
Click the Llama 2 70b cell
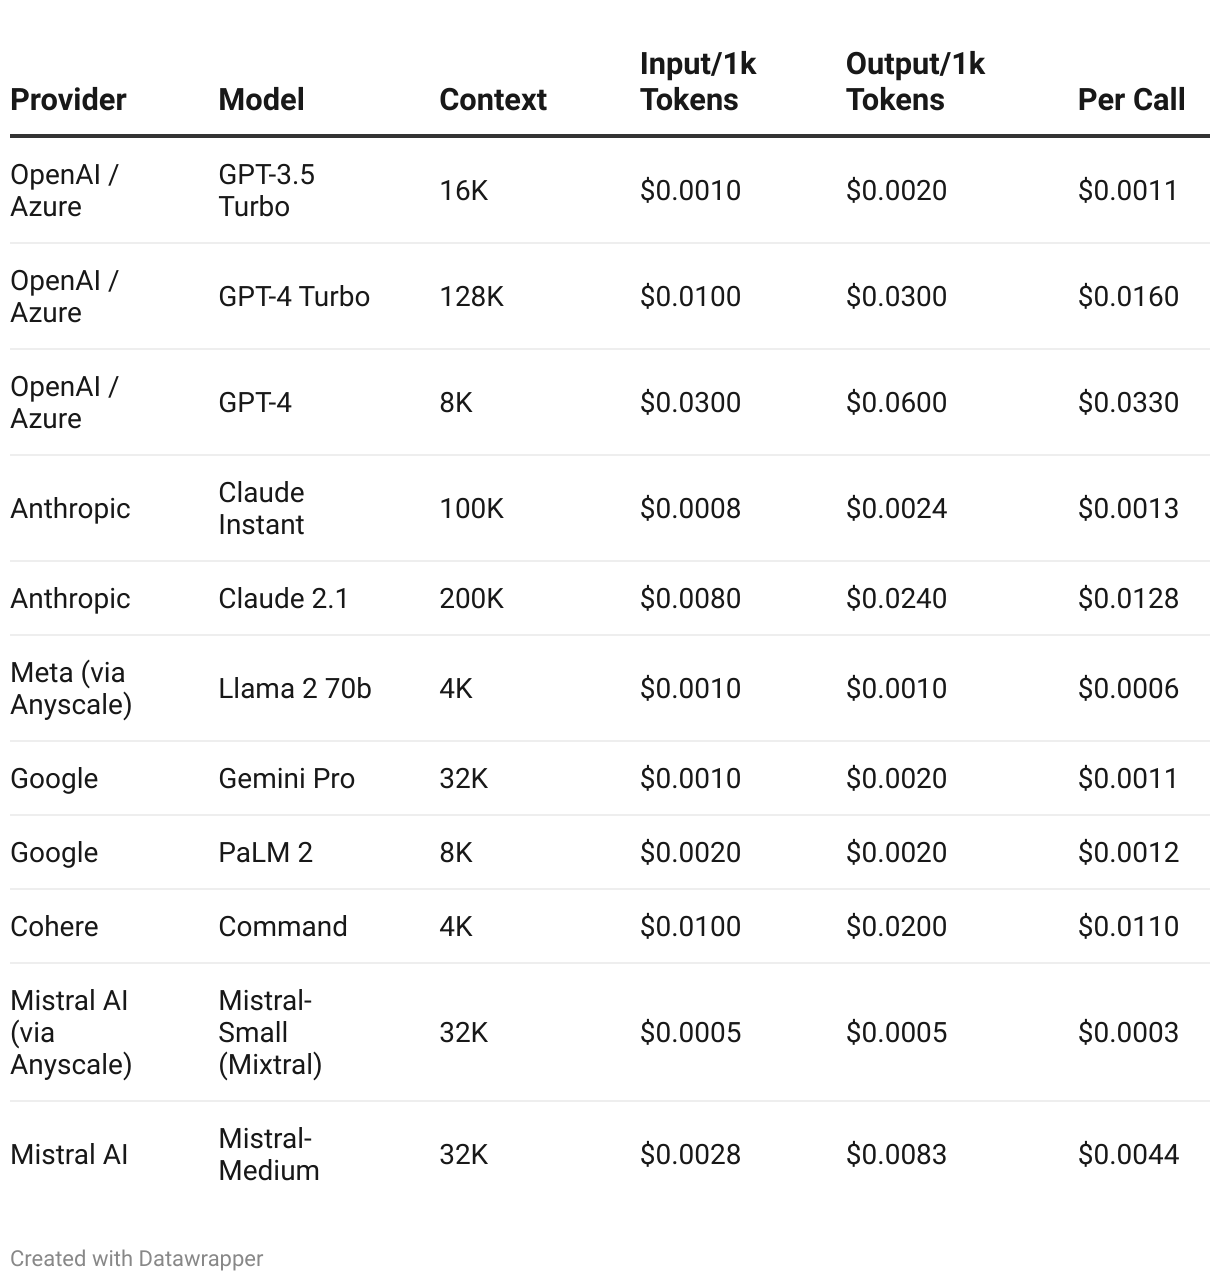pyautogui.click(x=295, y=688)
